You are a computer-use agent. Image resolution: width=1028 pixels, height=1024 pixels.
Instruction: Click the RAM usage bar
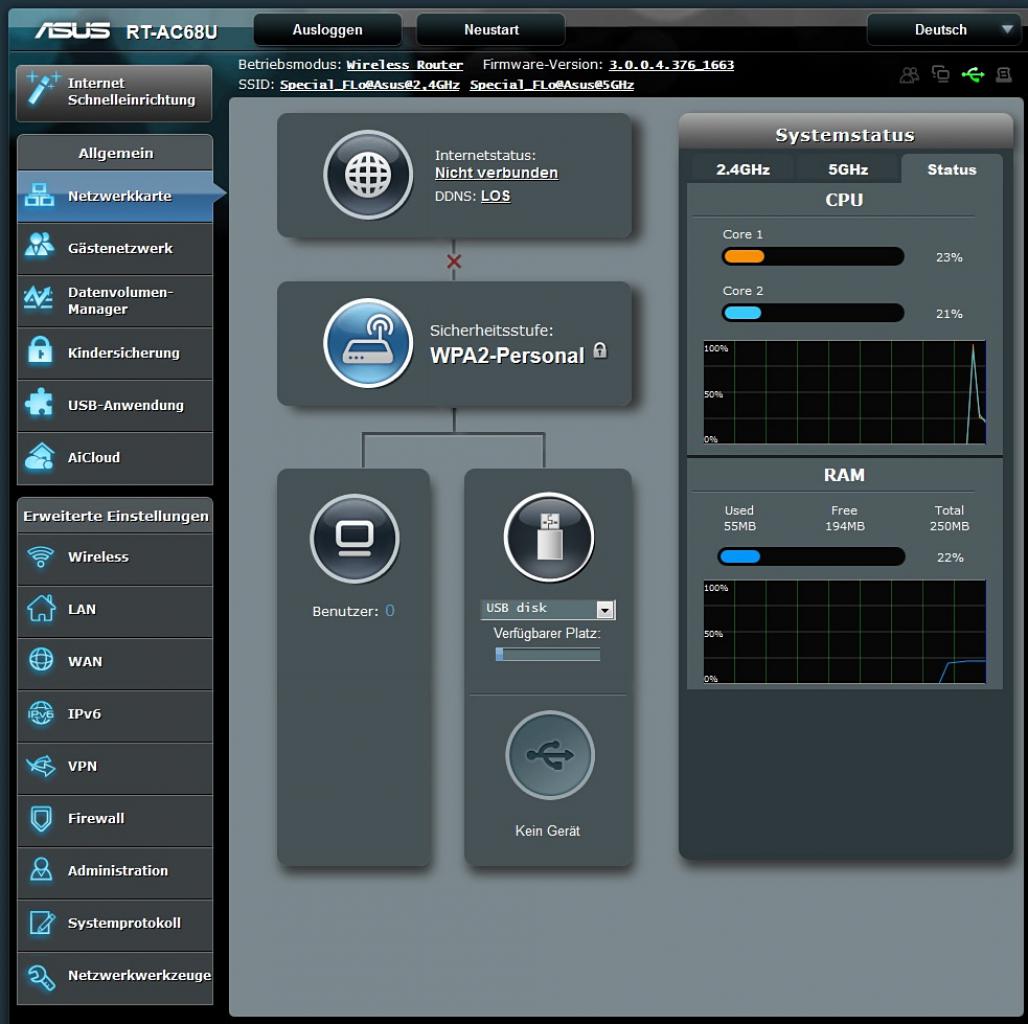tap(811, 557)
